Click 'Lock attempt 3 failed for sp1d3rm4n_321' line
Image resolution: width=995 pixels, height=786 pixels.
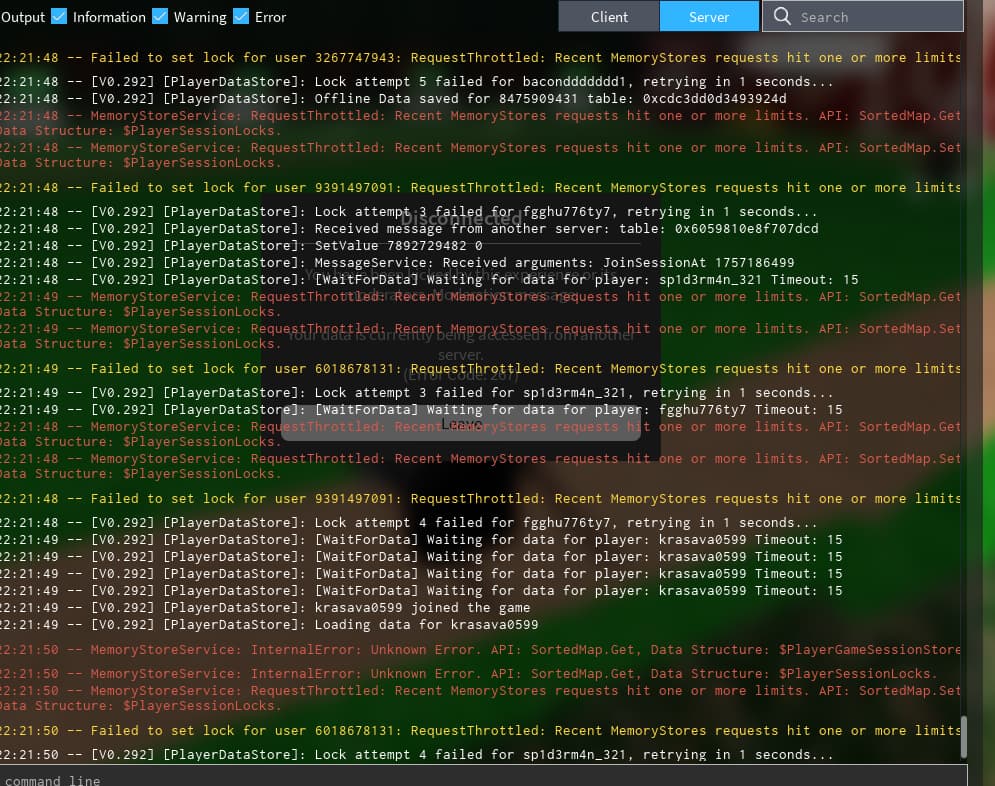pos(416,393)
